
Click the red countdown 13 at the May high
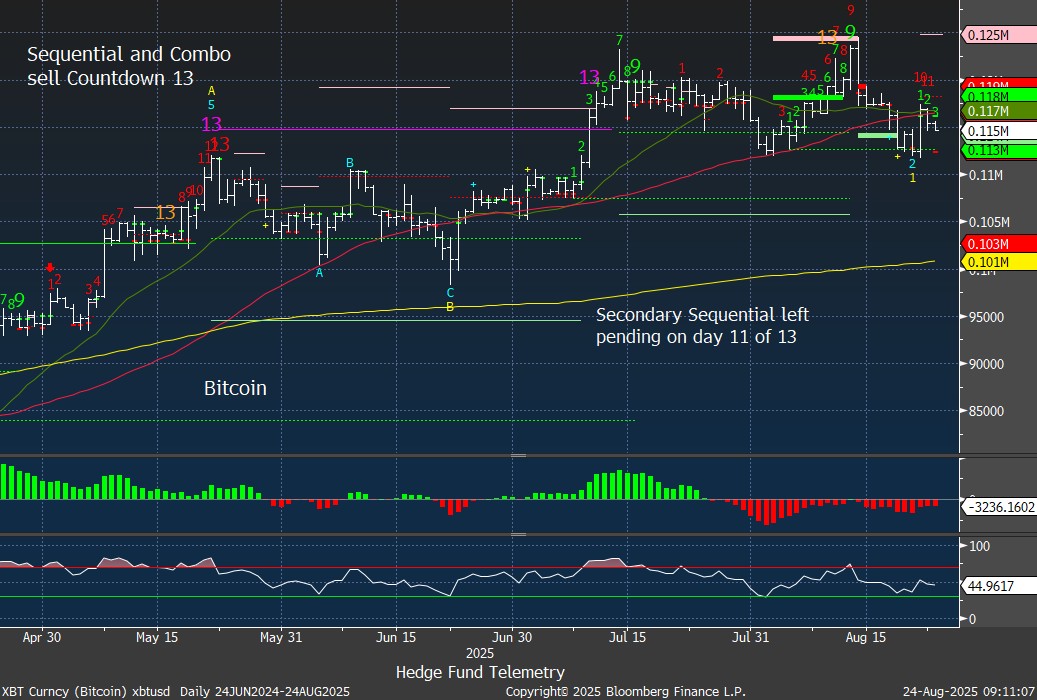pos(220,144)
